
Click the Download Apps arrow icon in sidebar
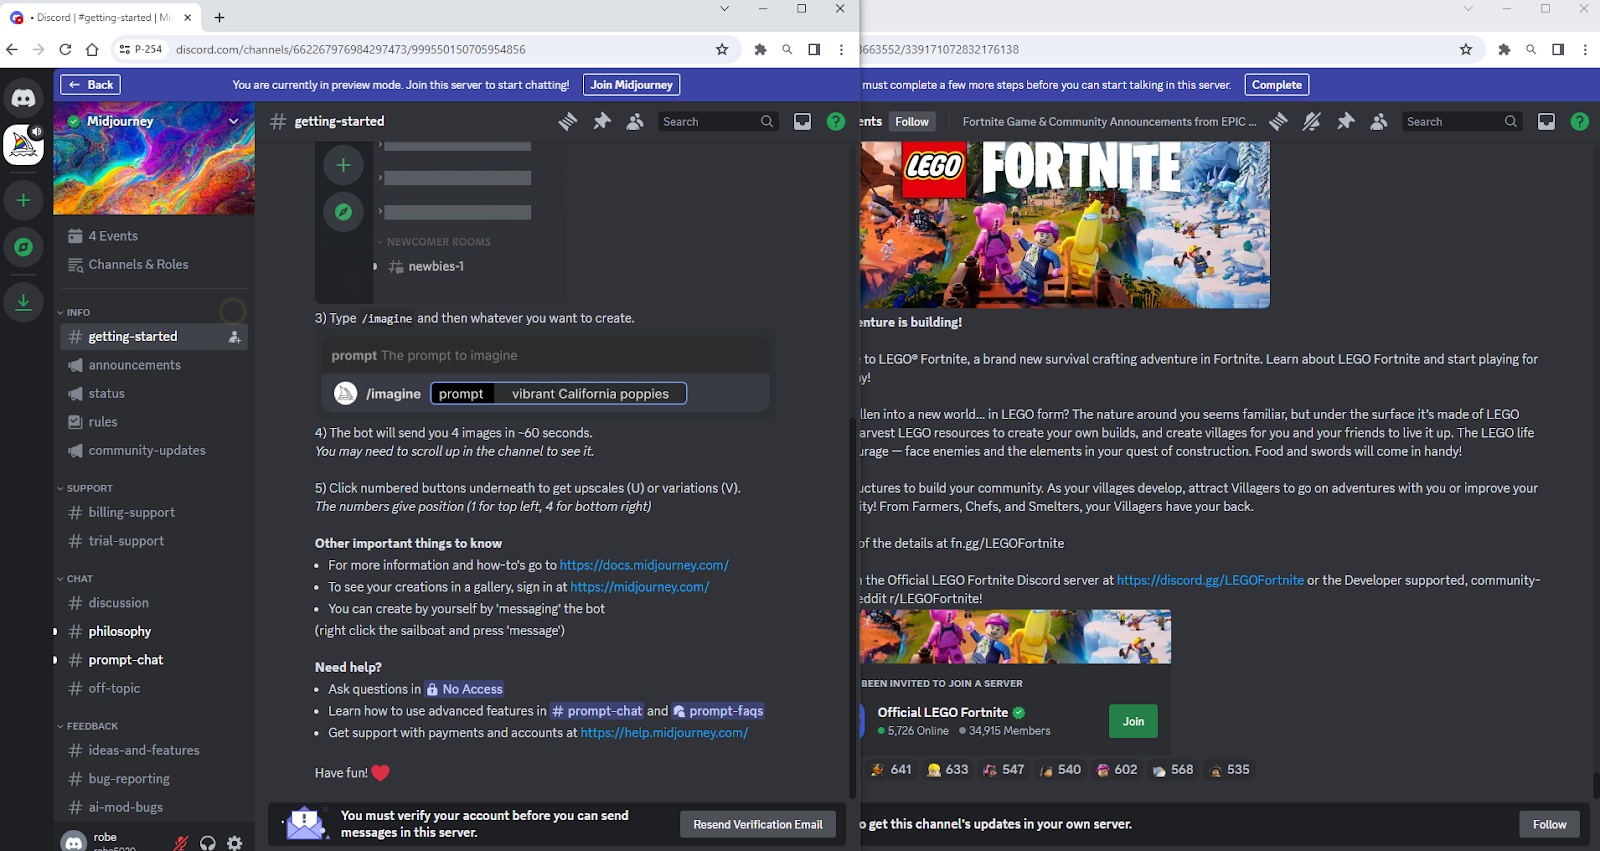24,301
